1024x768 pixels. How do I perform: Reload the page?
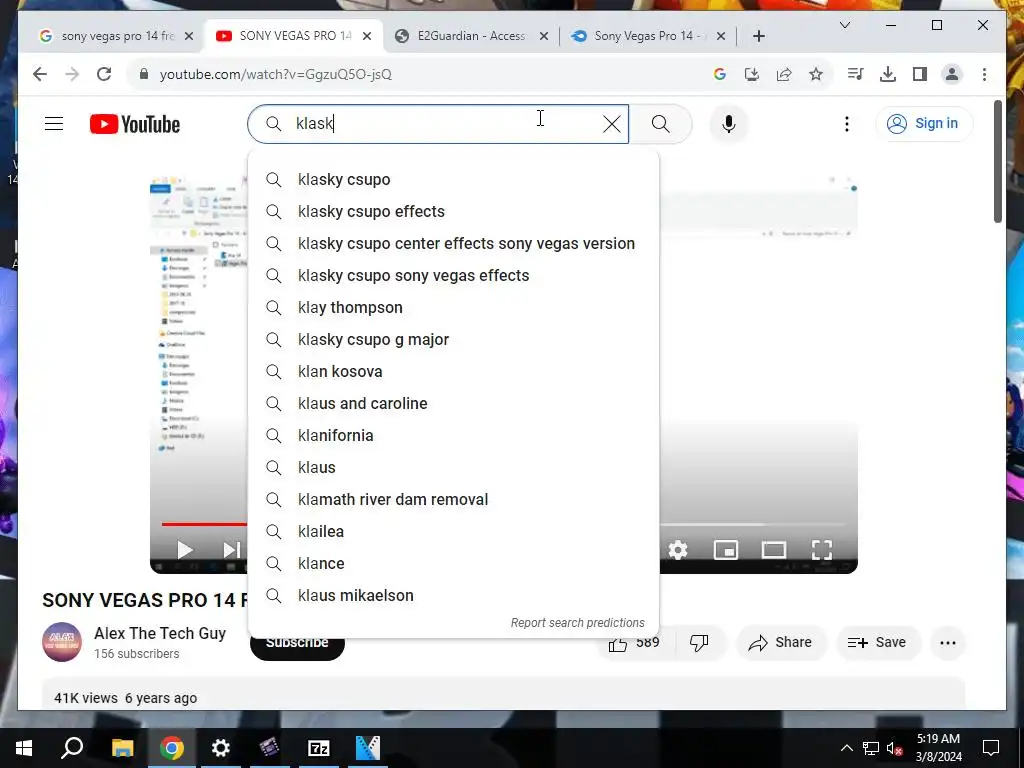(104, 74)
